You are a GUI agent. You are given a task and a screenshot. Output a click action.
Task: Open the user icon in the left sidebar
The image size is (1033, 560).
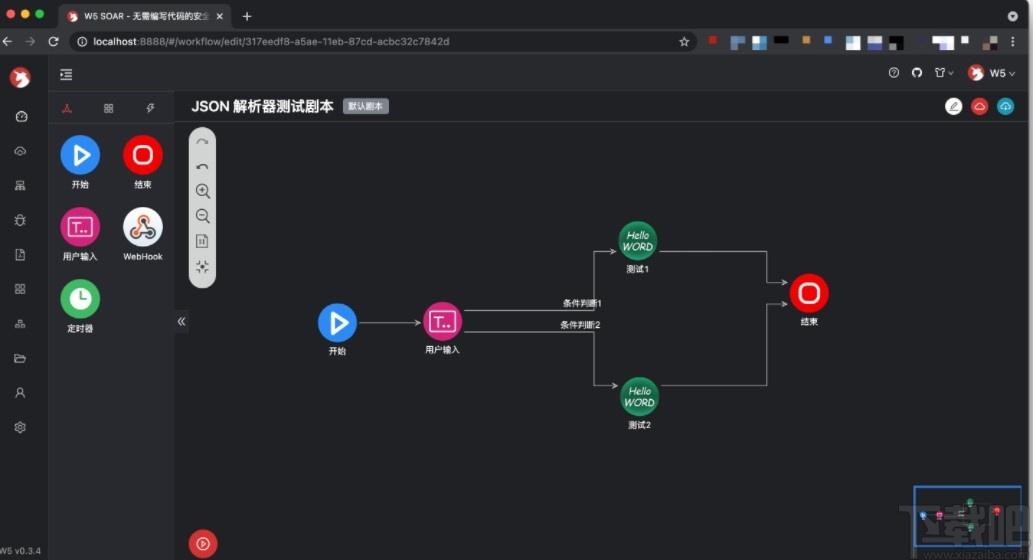[x=20, y=393]
